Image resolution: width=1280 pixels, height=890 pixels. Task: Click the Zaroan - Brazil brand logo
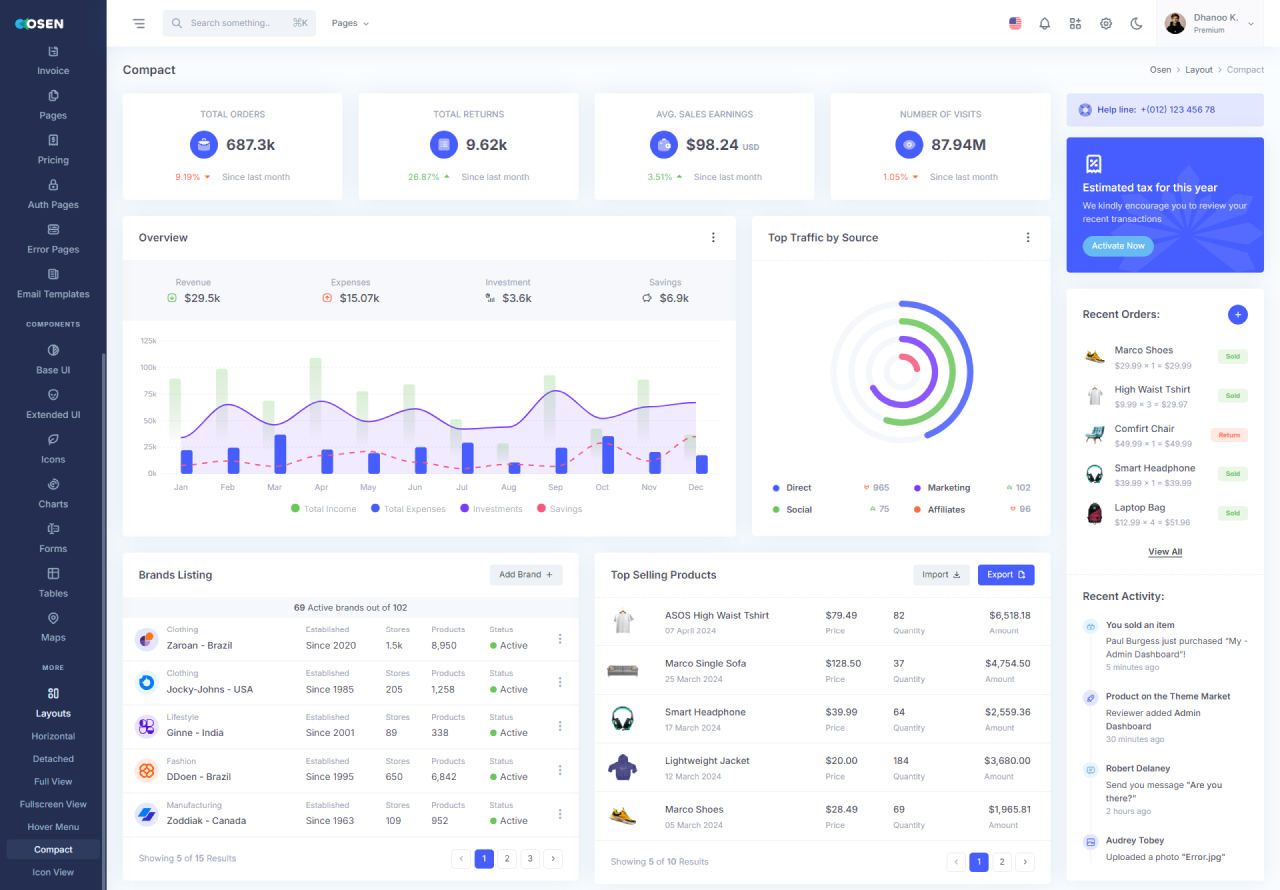pyautogui.click(x=147, y=638)
